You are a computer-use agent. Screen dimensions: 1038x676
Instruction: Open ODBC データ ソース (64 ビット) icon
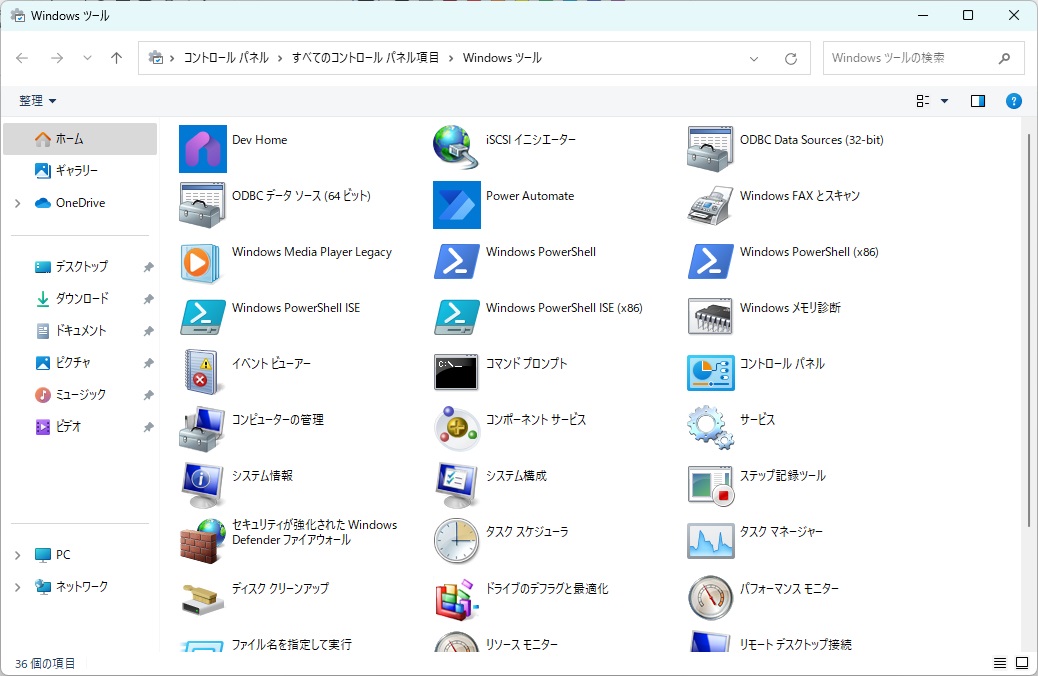[x=203, y=205]
